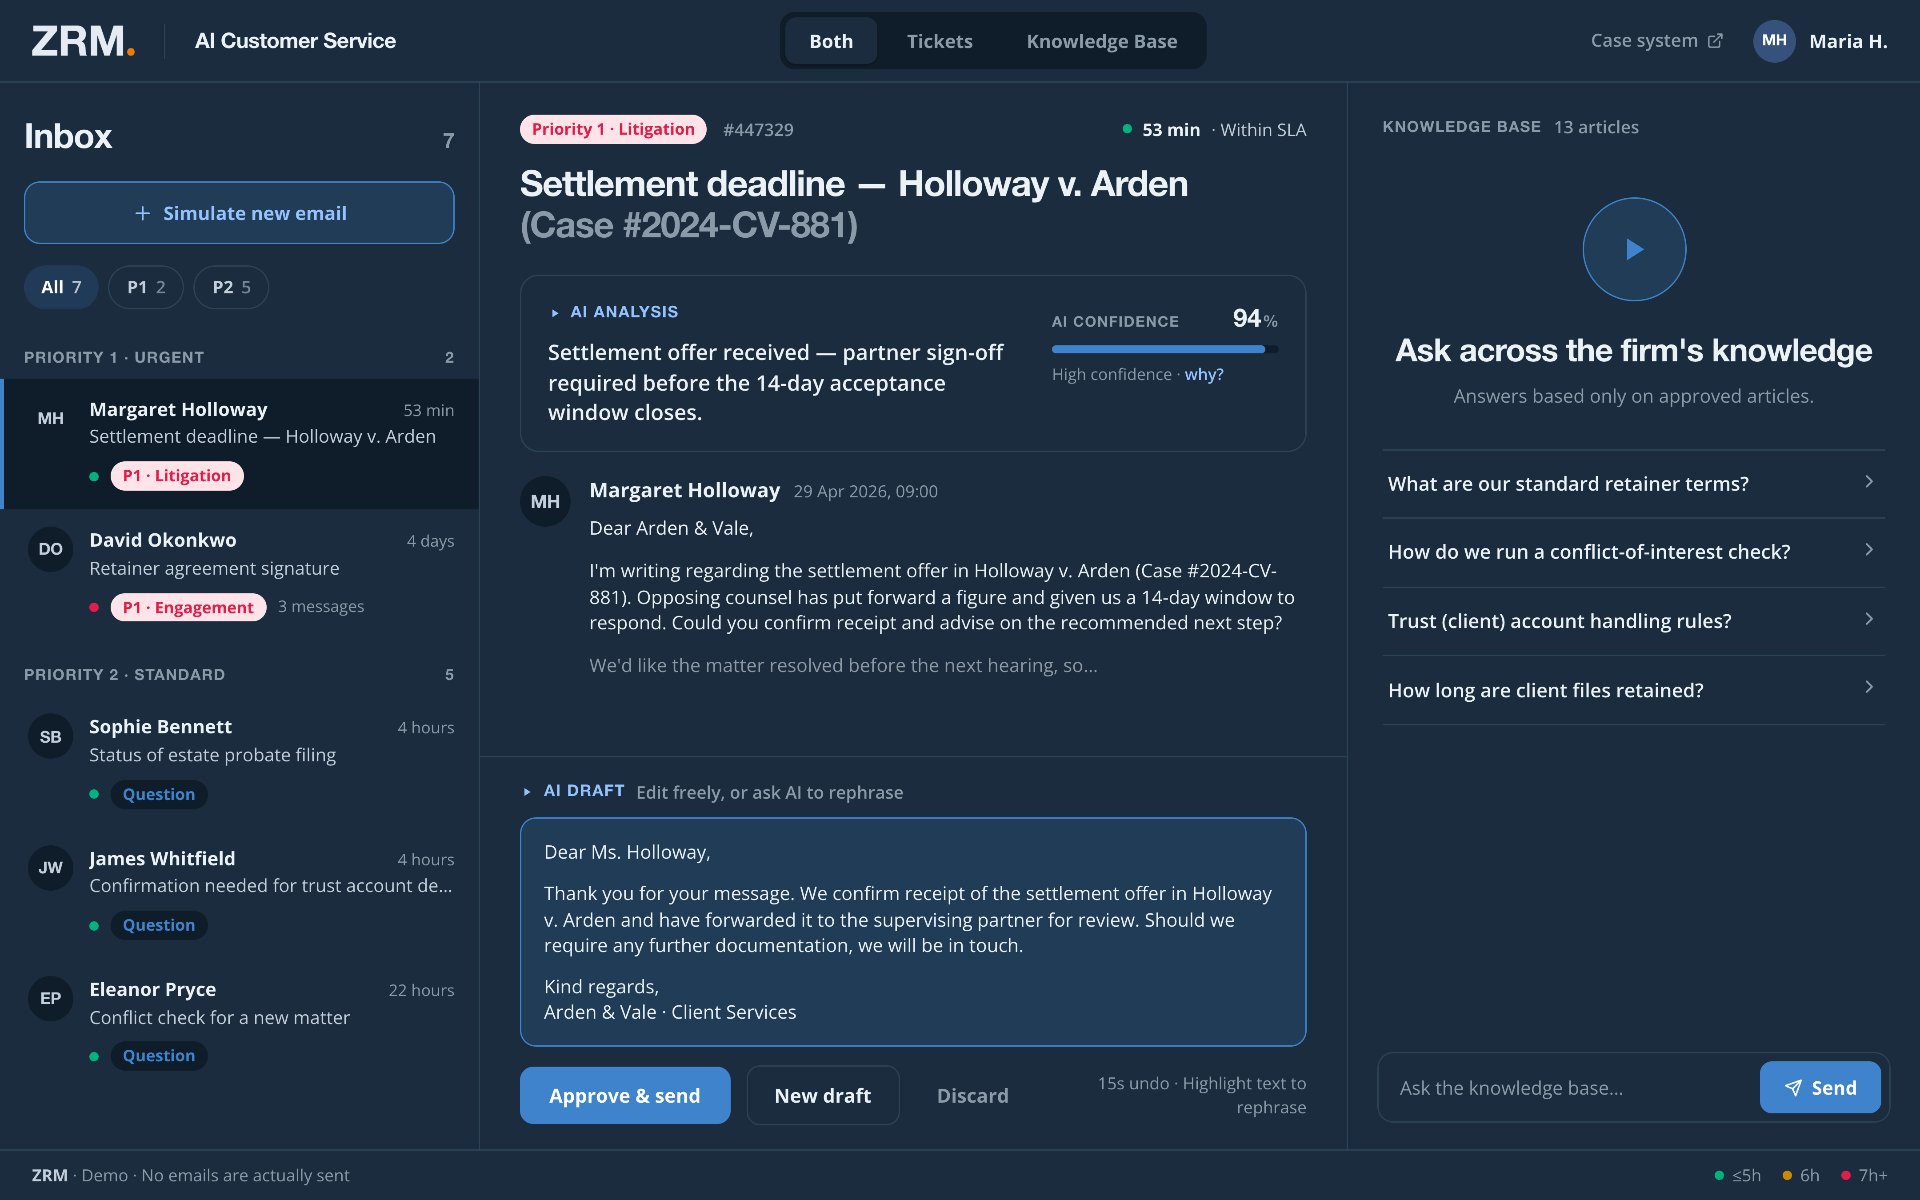The height and width of the screenshot is (1200, 1920).
Task: Open Margaret Holloway's settlement deadline ticket
Action: click(x=241, y=444)
